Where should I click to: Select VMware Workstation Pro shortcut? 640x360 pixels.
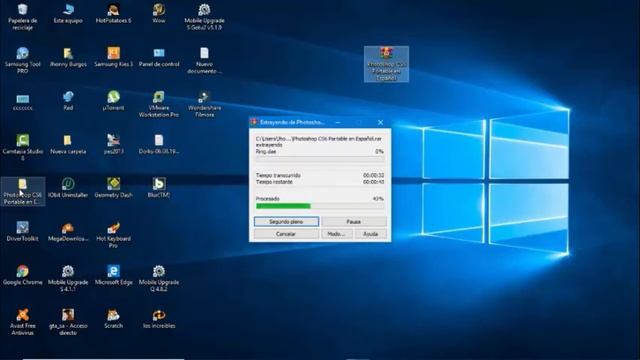pyautogui.click(x=159, y=104)
